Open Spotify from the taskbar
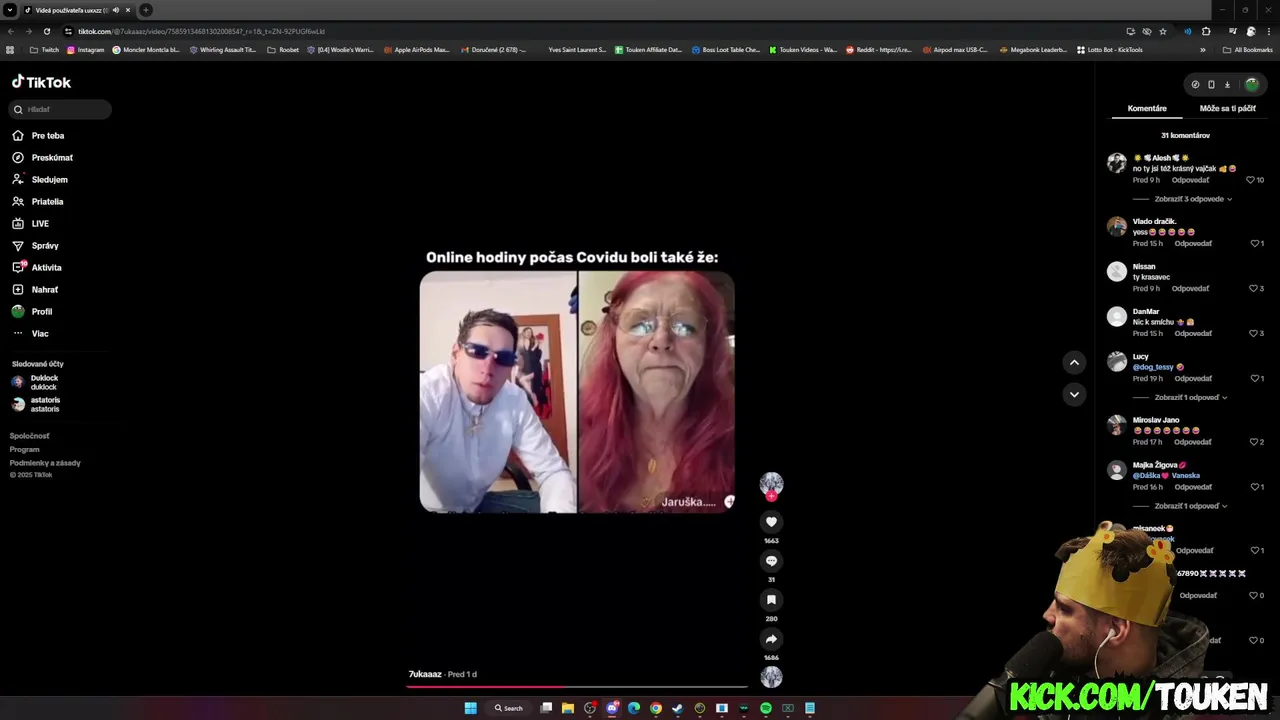 pos(766,708)
